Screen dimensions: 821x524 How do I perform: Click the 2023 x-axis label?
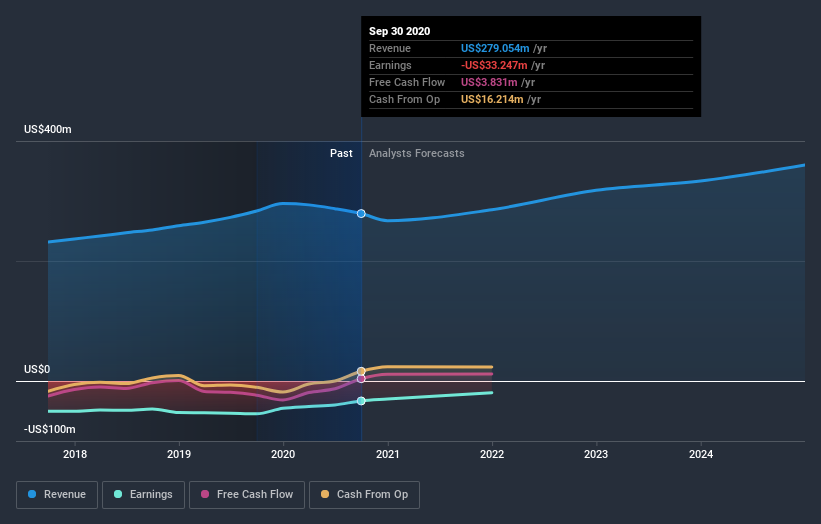[x=596, y=454]
